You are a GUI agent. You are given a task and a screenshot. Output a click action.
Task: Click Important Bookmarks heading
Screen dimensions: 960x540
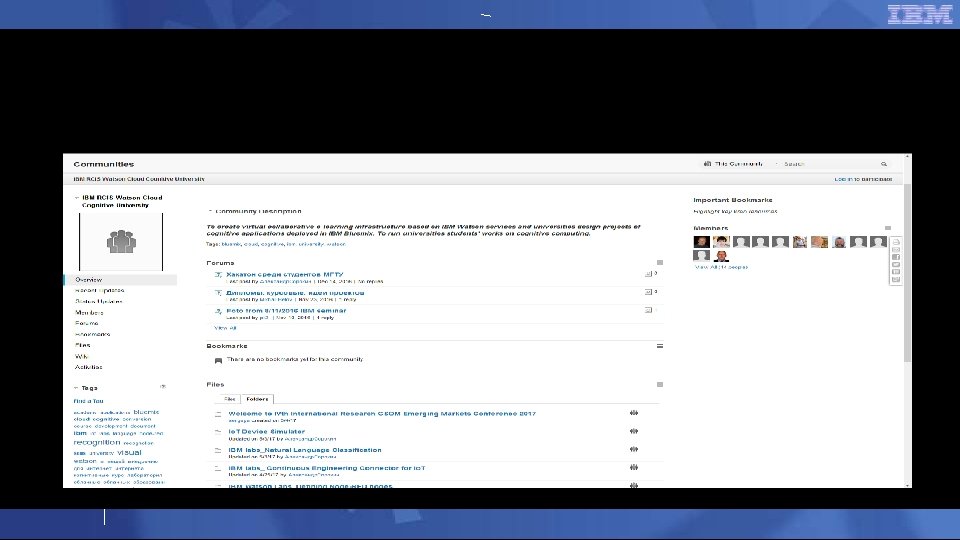733,200
